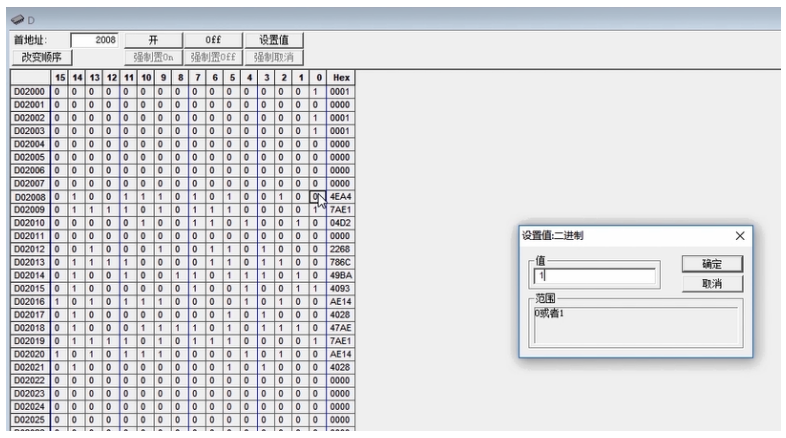
Task: Click bit 15 cell of row D02020
Action: 59,352
